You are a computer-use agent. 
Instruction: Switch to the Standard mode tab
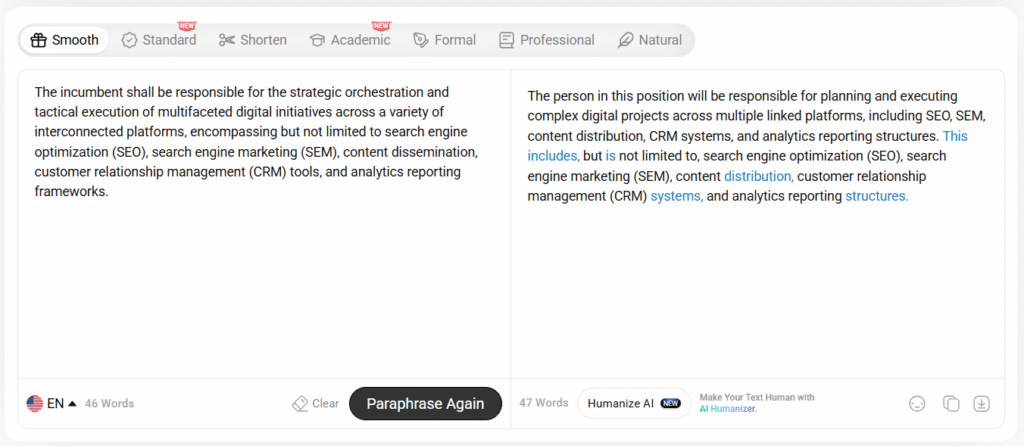tap(159, 40)
